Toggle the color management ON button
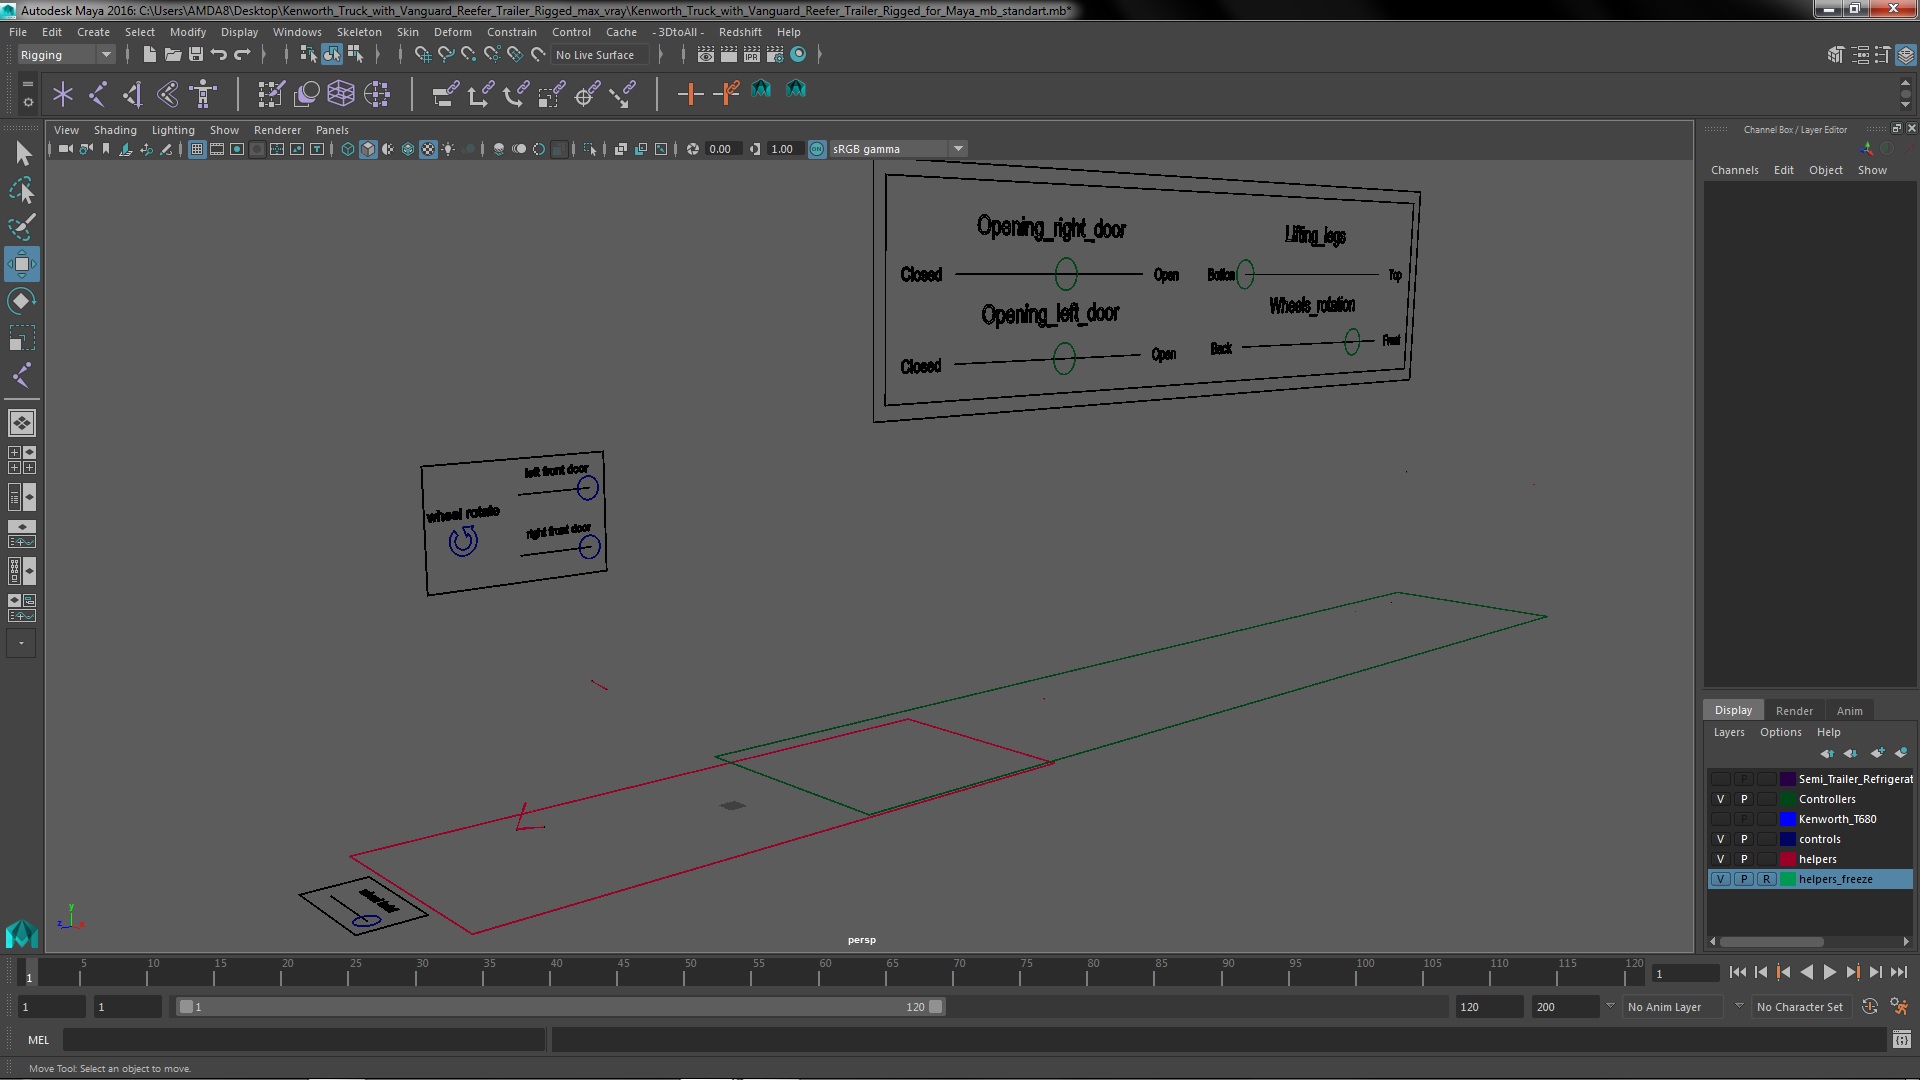 click(x=817, y=149)
